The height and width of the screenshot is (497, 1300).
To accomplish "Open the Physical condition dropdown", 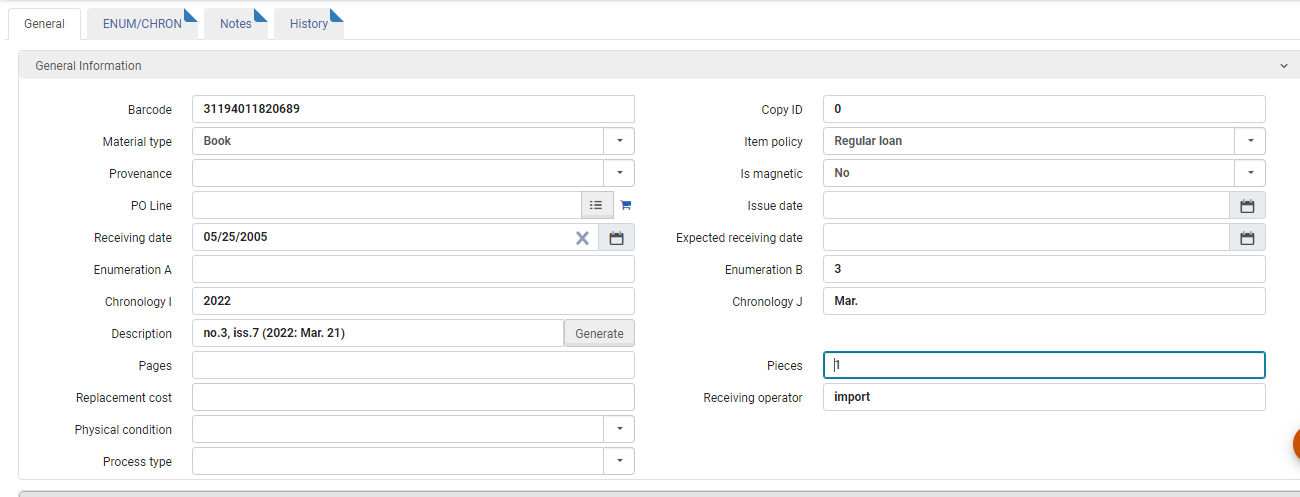I will pos(619,429).
